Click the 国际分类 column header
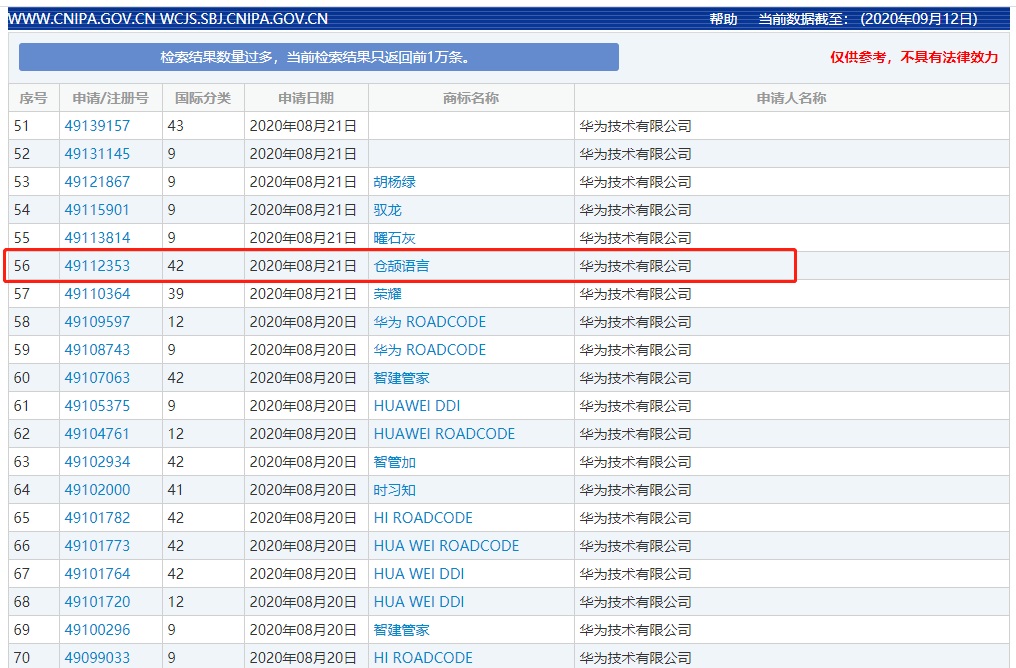The width and height of the screenshot is (1016, 668). [x=202, y=98]
